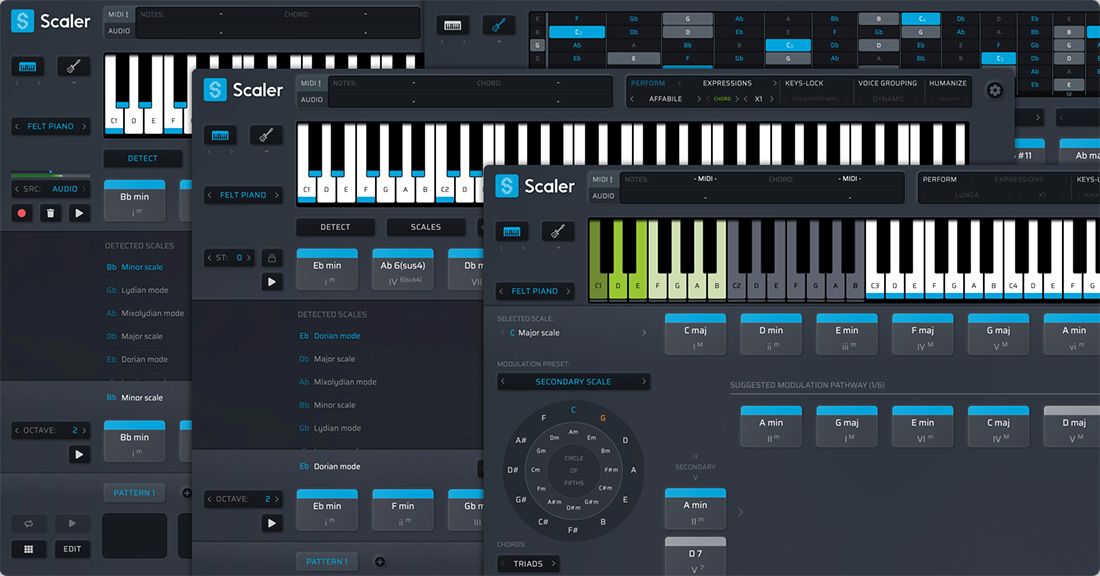This screenshot has width=1100, height=576.
Task: Click the AFFABILE performance selector
Action: [x=665, y=99]
